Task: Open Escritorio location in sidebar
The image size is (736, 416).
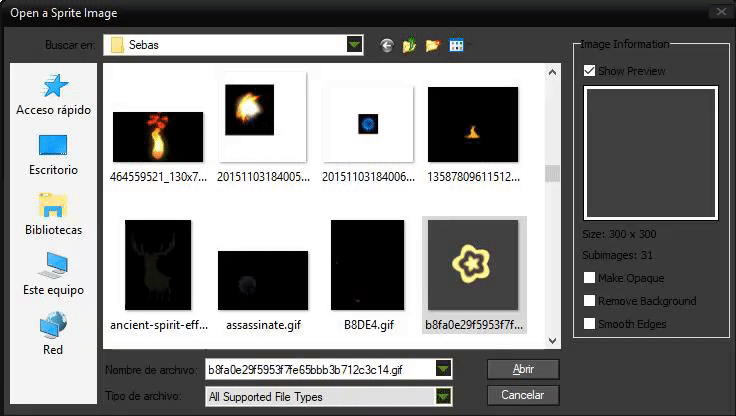Action: [54, 155]
